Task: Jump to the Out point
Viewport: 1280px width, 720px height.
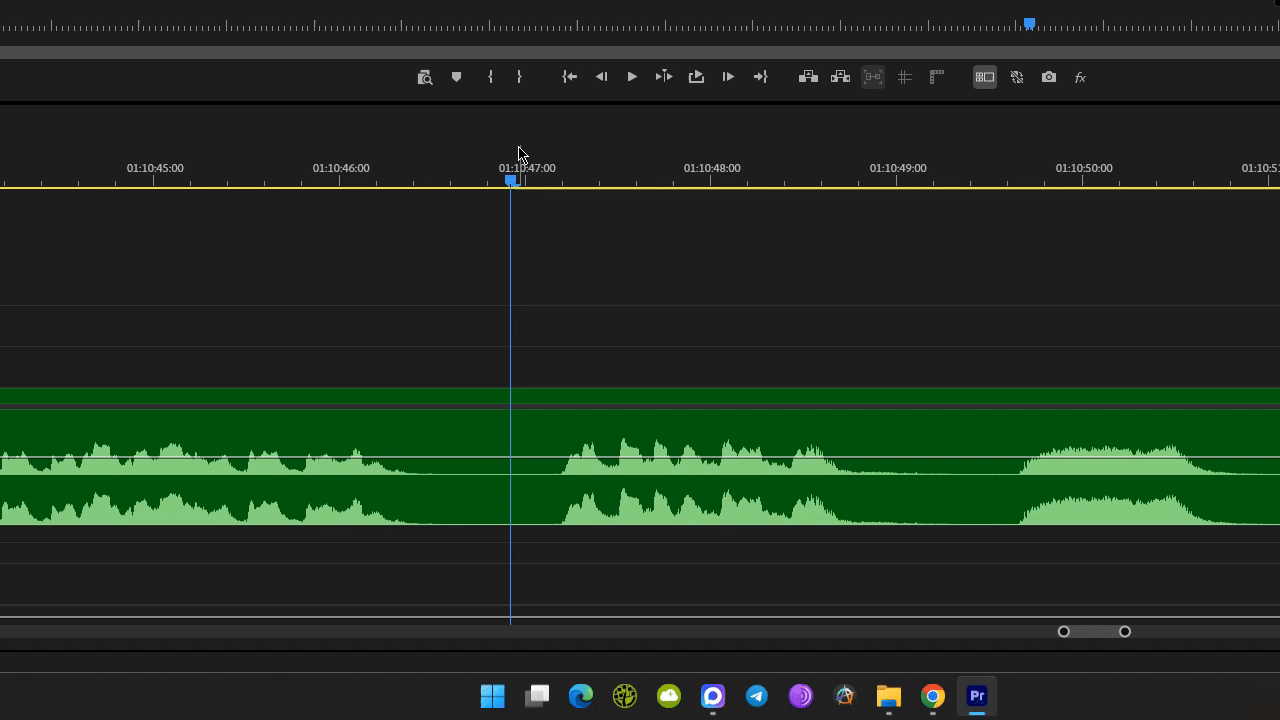Action: pos(760,77)
